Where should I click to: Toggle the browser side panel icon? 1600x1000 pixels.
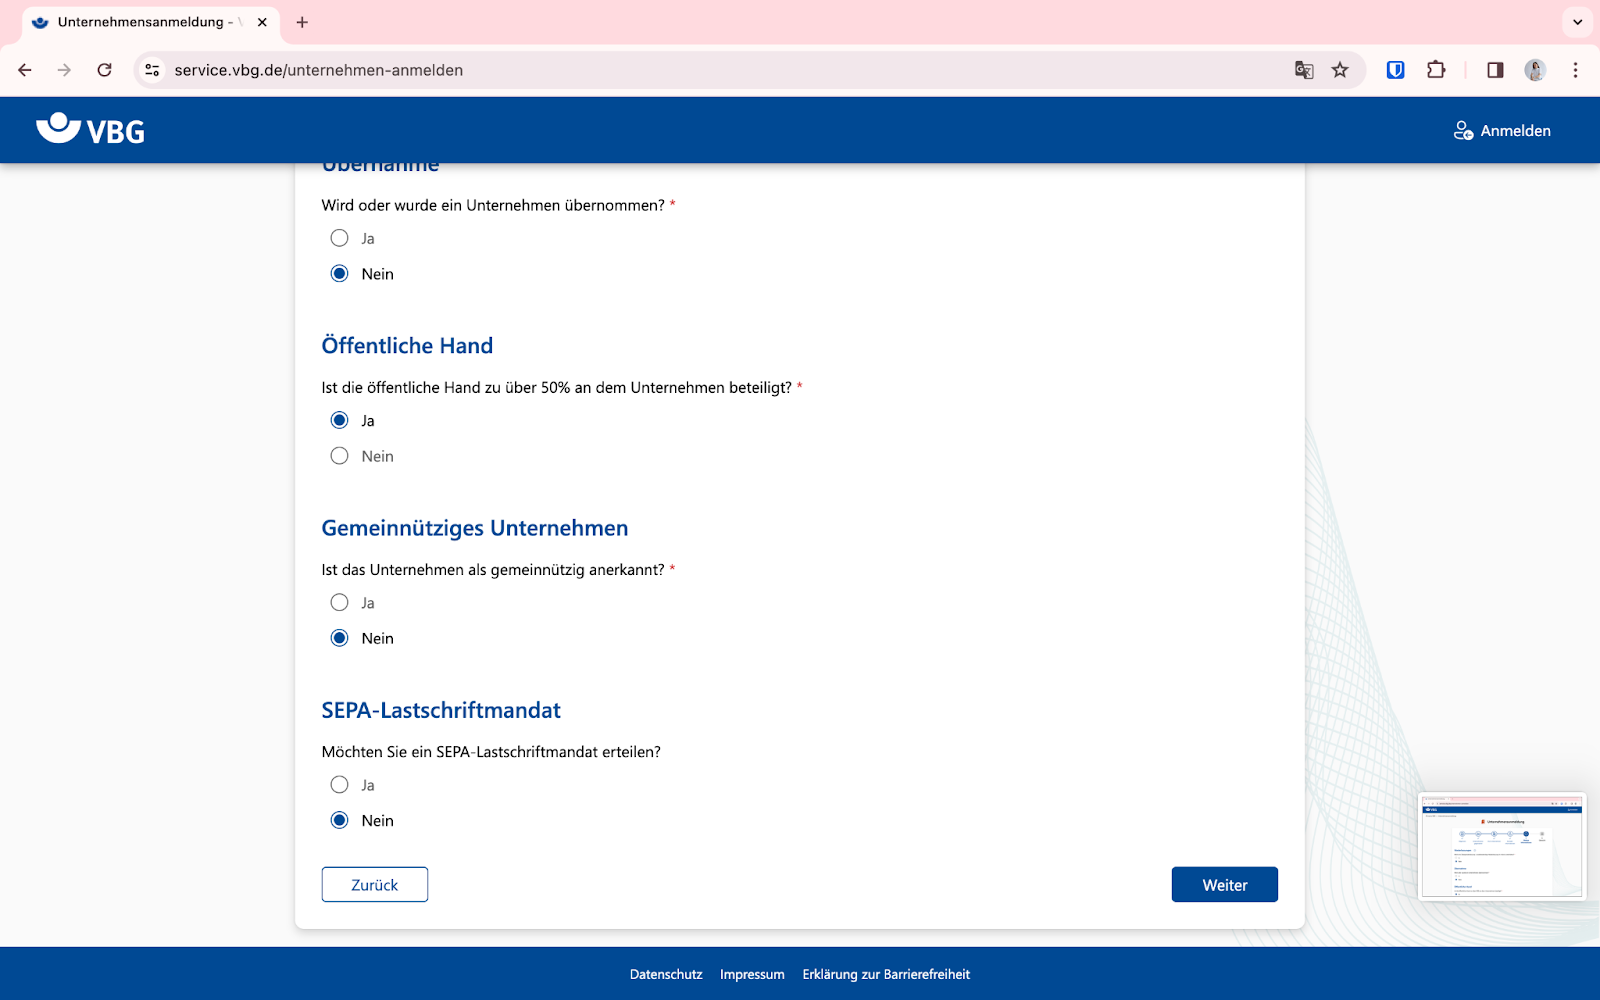point(1495,70)
